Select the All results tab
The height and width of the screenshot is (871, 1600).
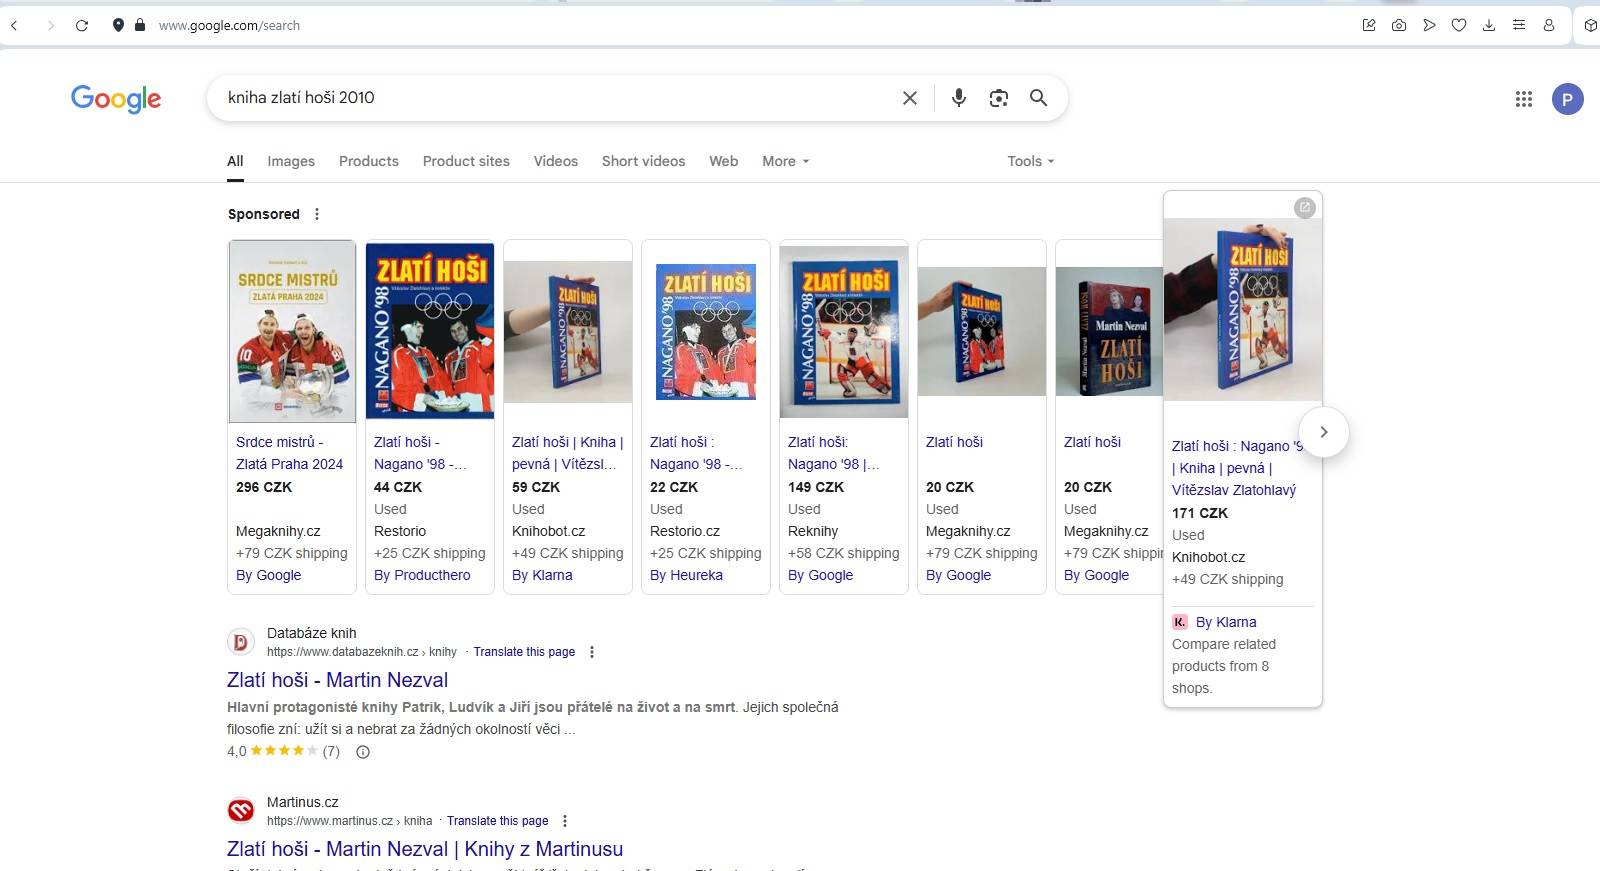pyautogui.click(x=235, y=161)
